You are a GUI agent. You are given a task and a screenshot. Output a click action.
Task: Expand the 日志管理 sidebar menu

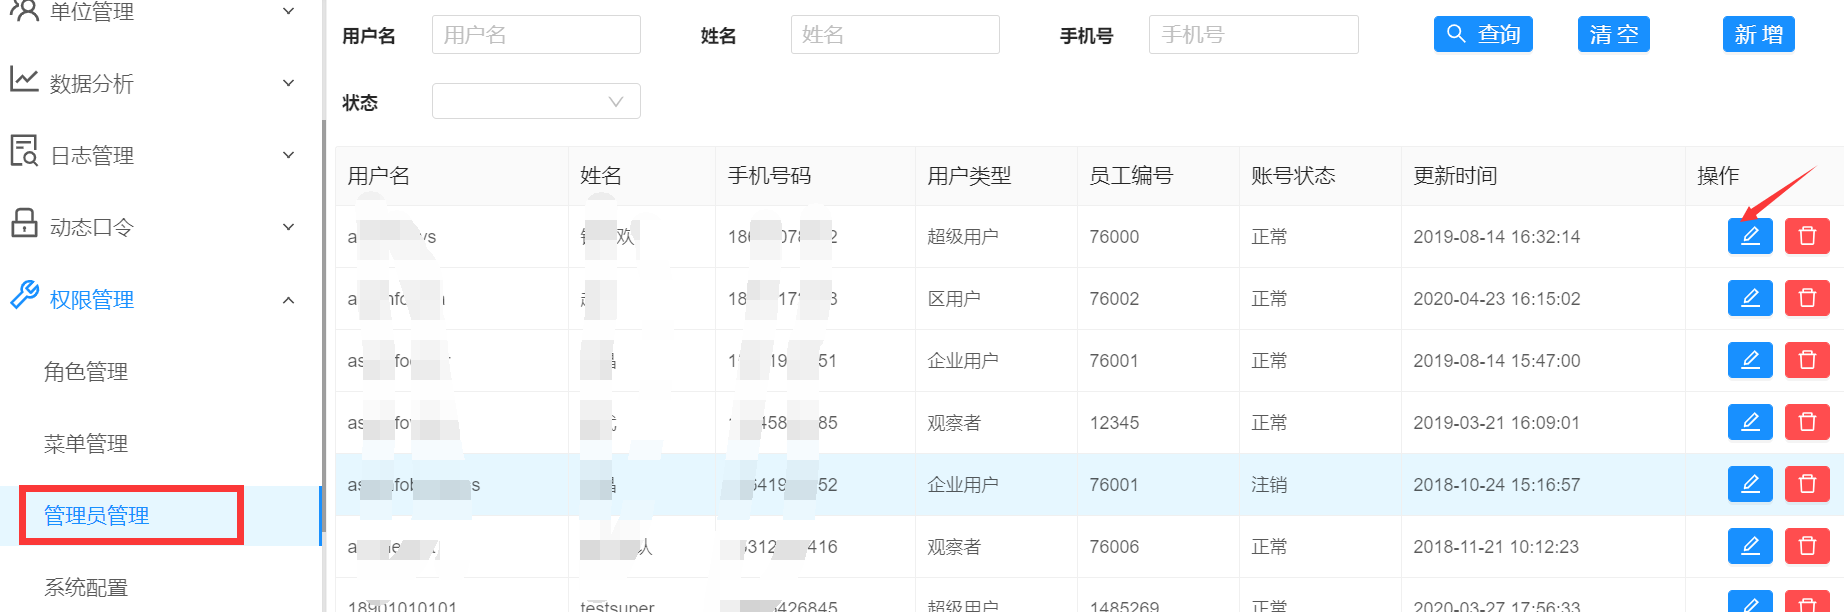(150, 155)
